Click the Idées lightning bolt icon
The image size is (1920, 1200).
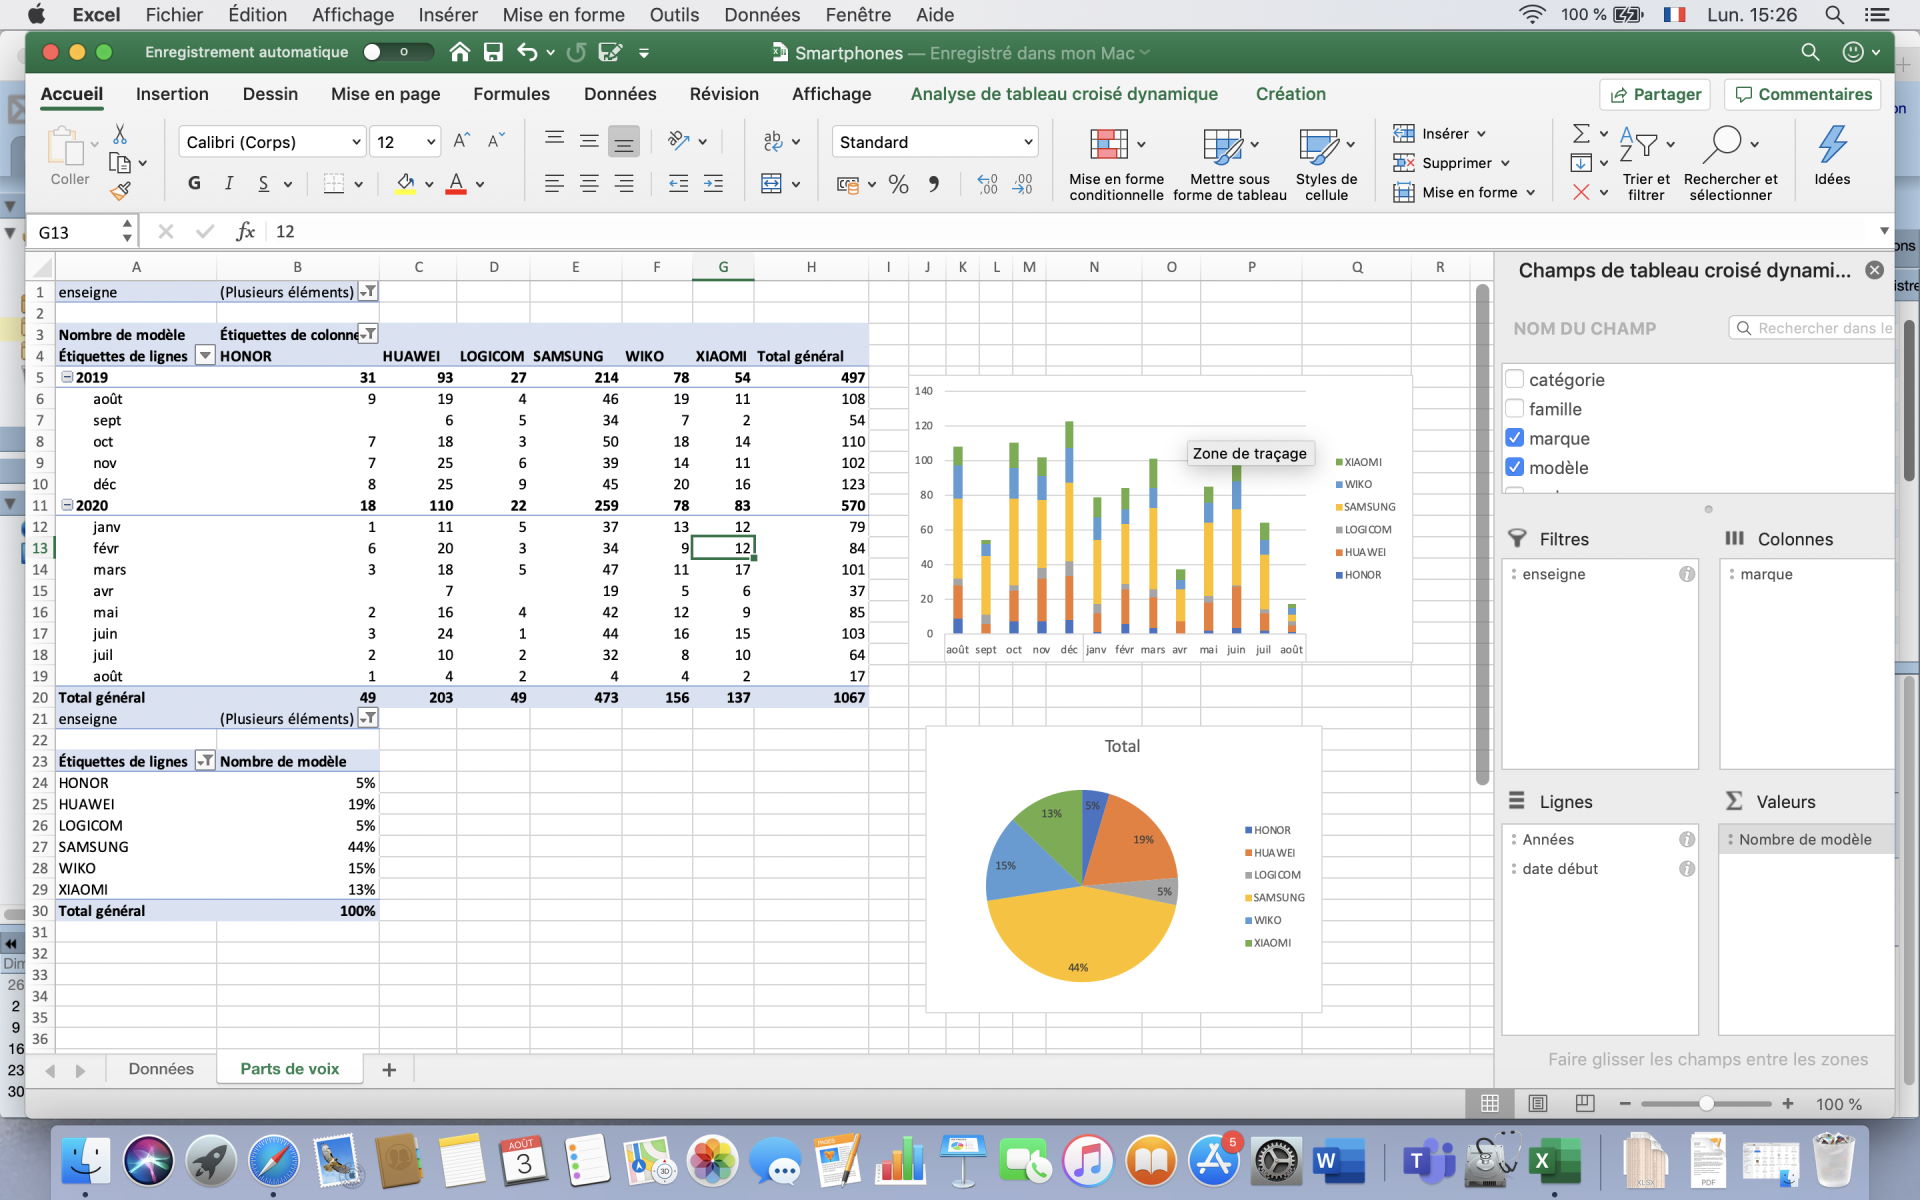click(1831, 145)
